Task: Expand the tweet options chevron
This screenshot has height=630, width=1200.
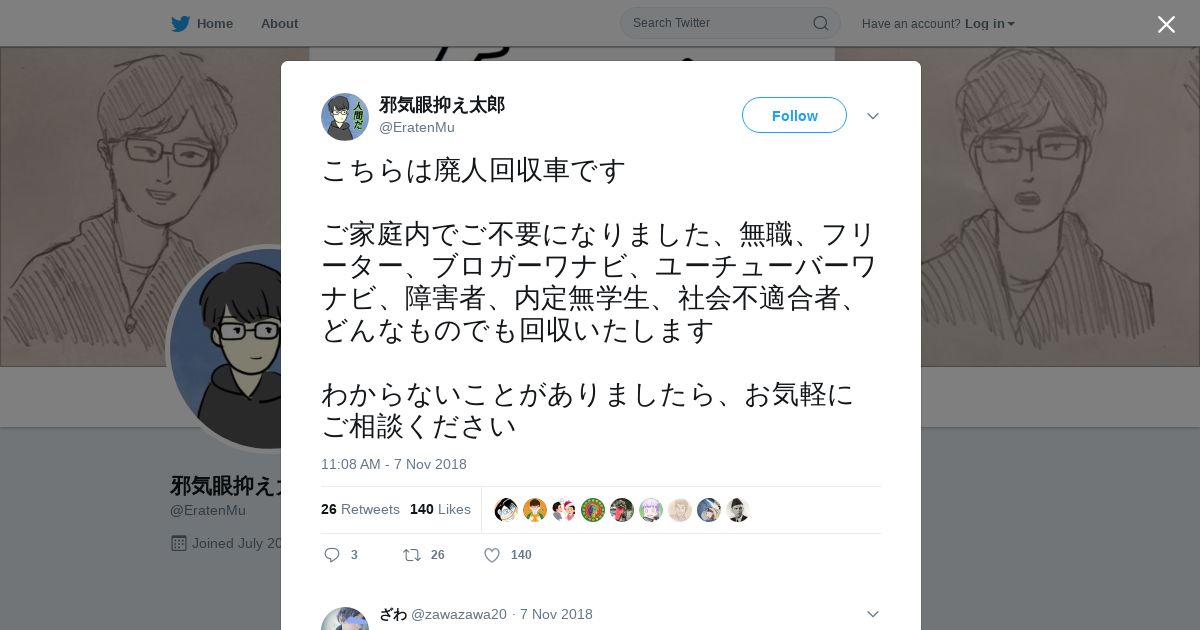Action: (x=872, y=116)
